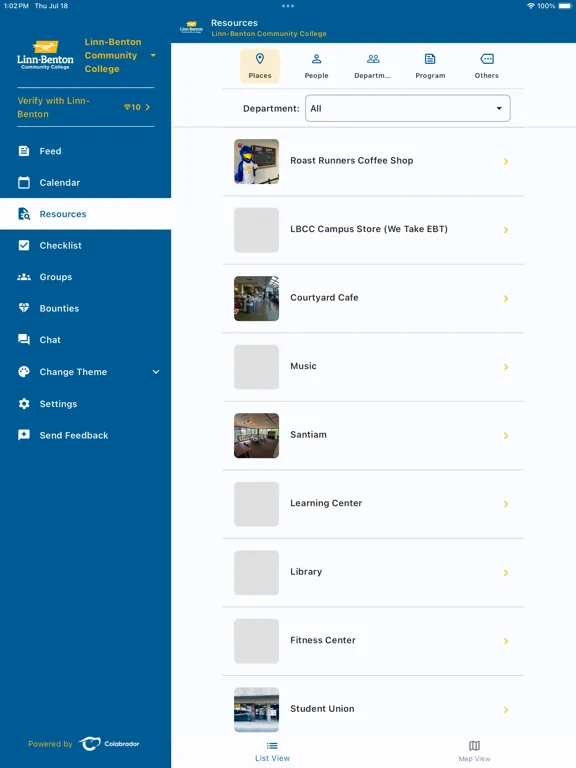The width and height of the screenshot is (576, 768).
Task: Click the Student Union thumbnail
Action: click(256, 709)
